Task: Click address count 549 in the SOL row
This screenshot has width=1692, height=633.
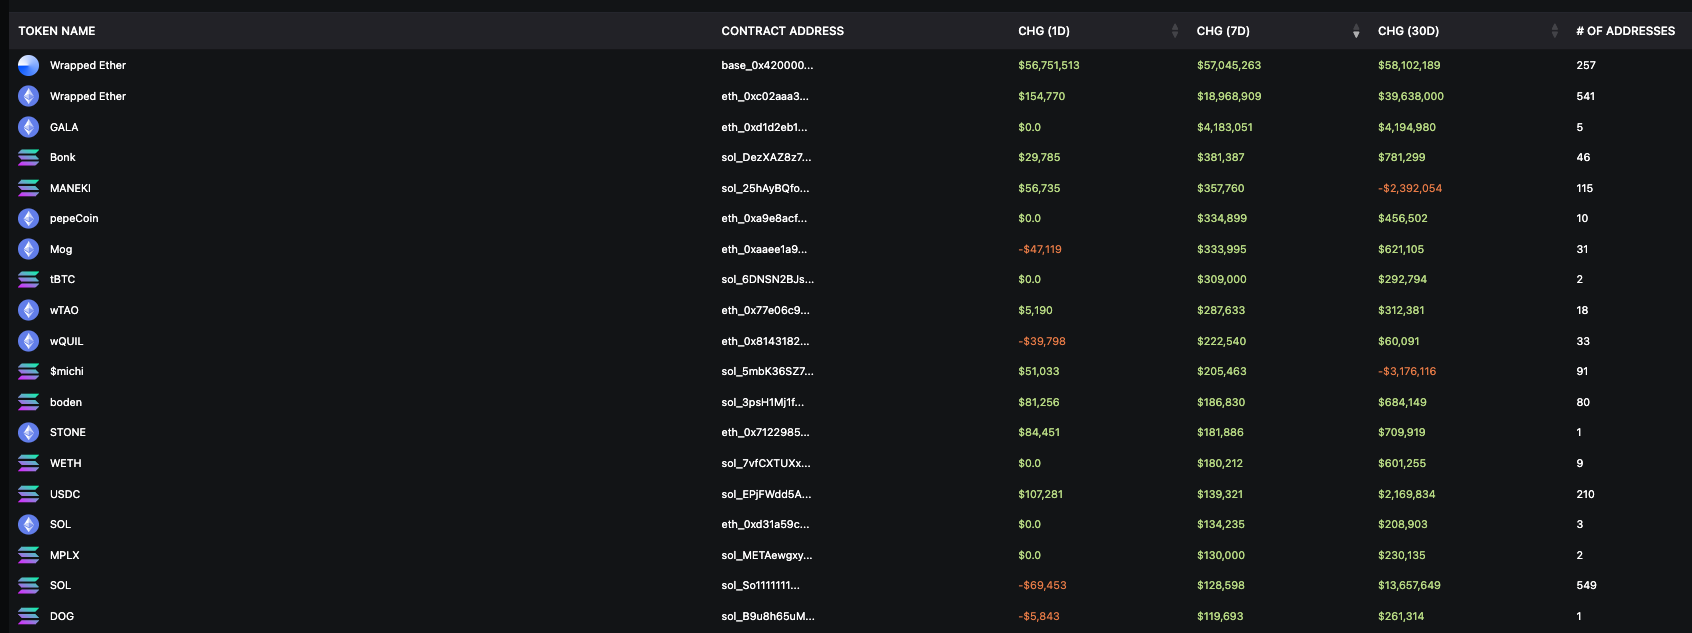Action: click(1586, 585)
